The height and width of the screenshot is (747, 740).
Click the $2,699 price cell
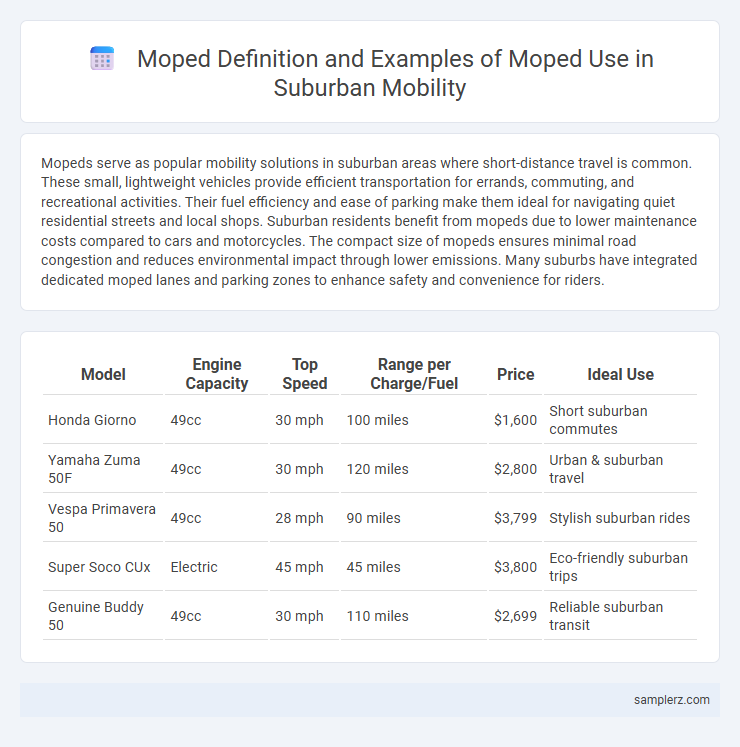point(516,616)
